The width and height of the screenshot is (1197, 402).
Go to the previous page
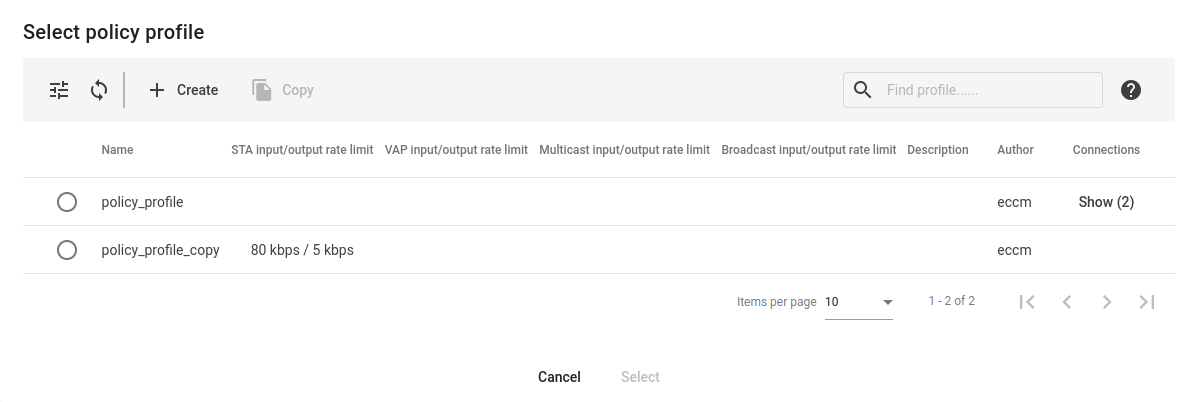point(1067,302)
